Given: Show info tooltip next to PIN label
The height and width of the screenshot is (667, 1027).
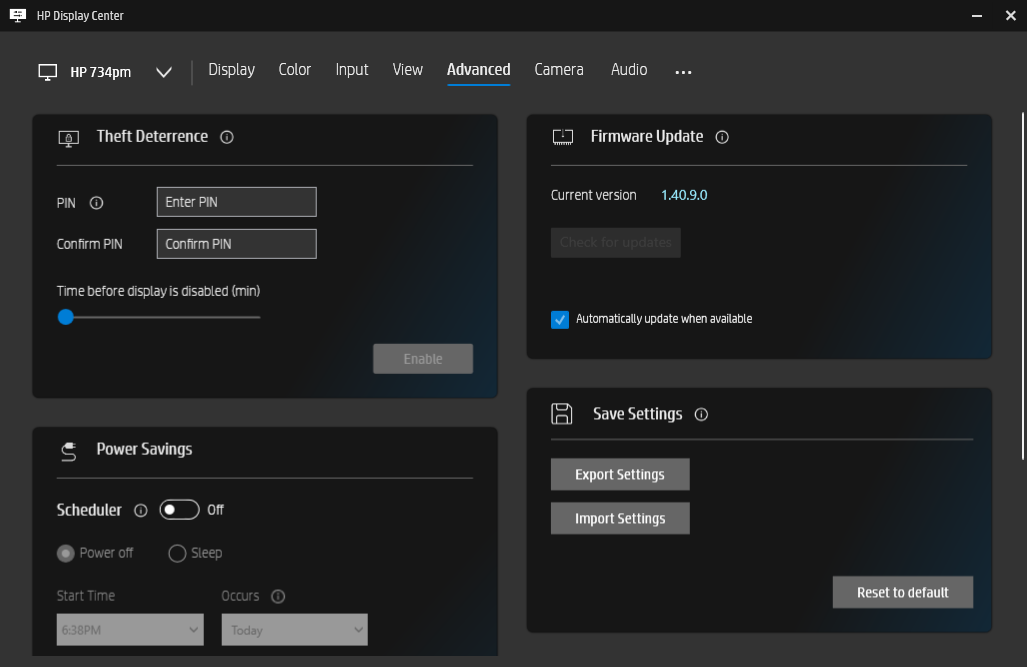Looking at the screenshot, I should (x=96, y=203).
